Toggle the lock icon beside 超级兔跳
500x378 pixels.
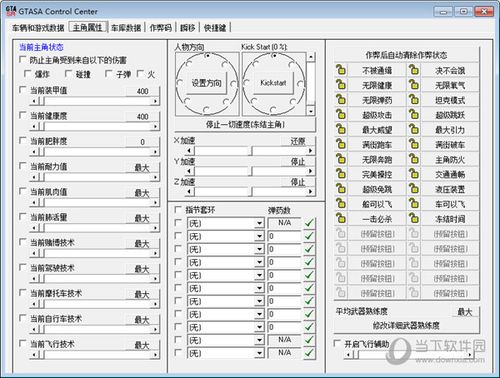[341, 189]
